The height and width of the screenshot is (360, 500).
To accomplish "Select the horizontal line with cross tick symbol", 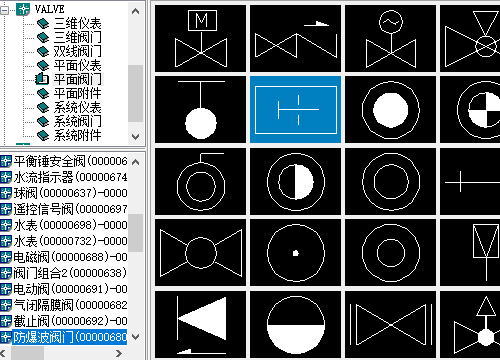I will (x=470, y=181).
